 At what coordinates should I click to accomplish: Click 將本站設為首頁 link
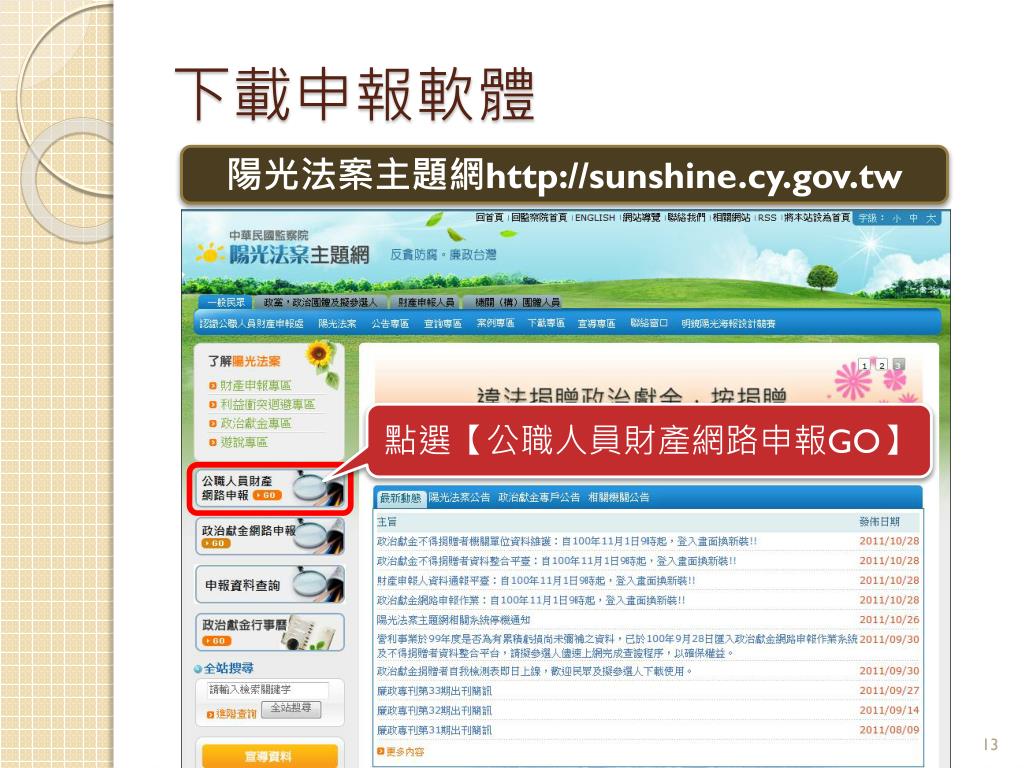click(x=817, y=217)
